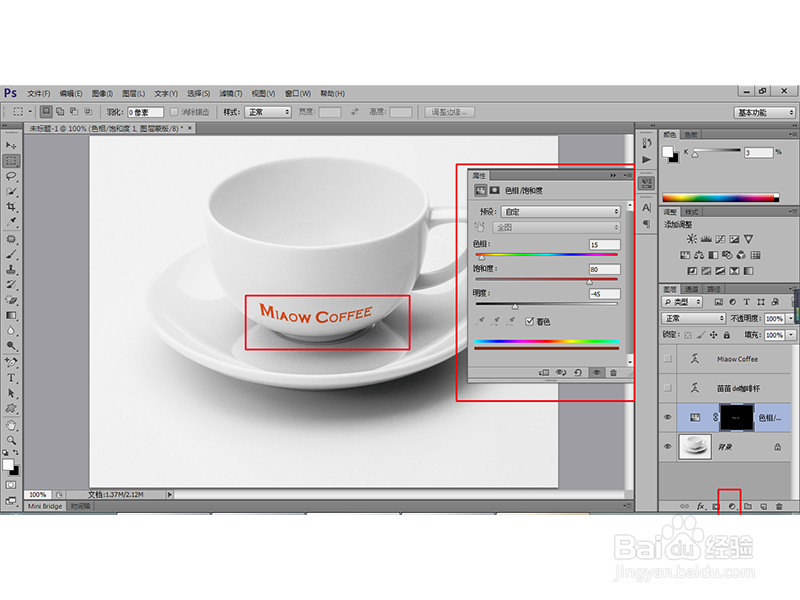
Task: Click create new adjustment layer icon
Action: point(732,506)
